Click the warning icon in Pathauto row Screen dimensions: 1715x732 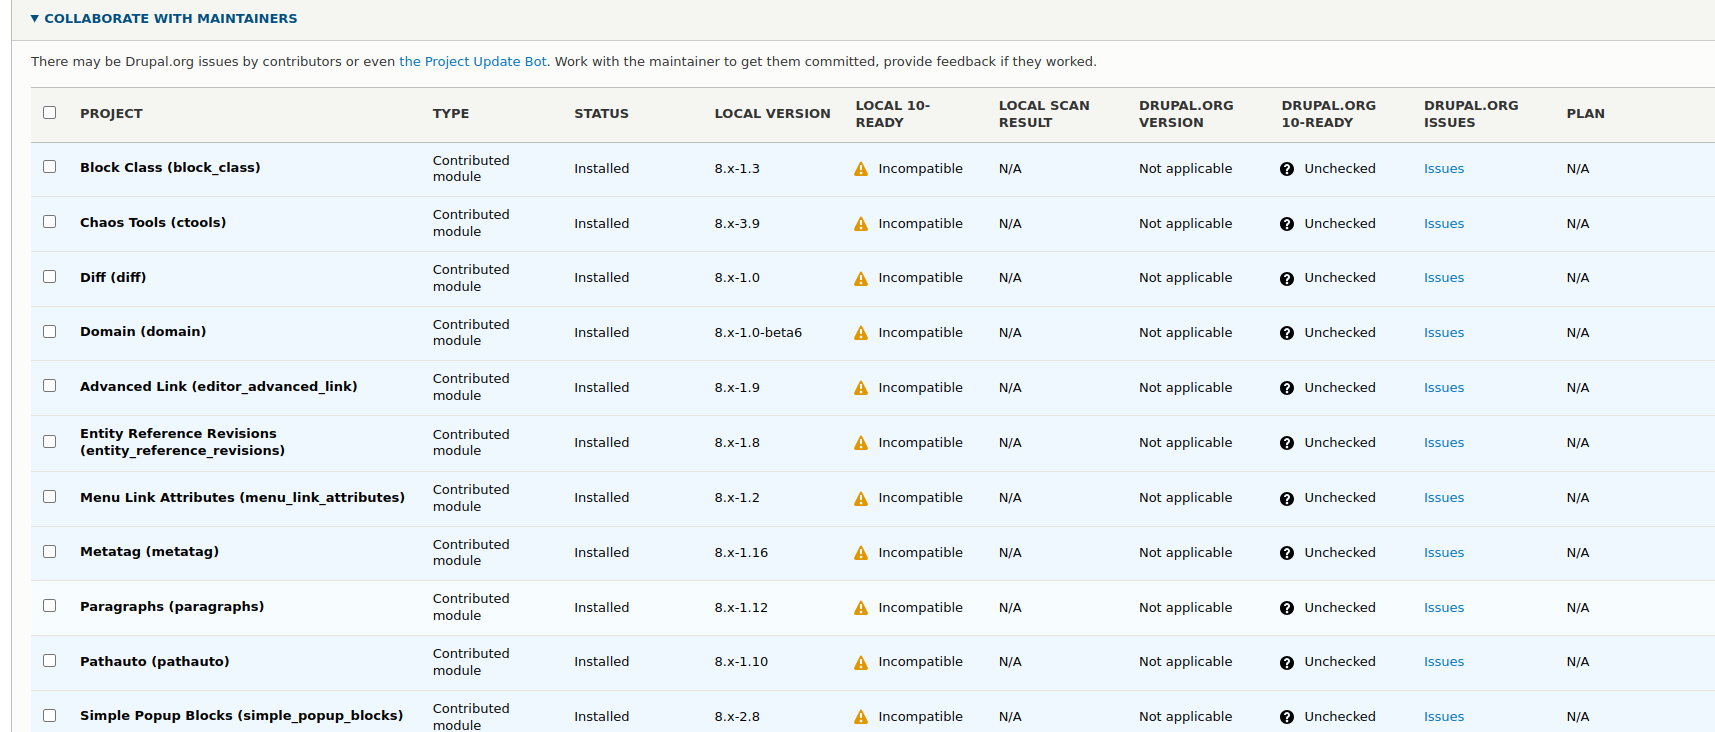click(x=861, y=662)
